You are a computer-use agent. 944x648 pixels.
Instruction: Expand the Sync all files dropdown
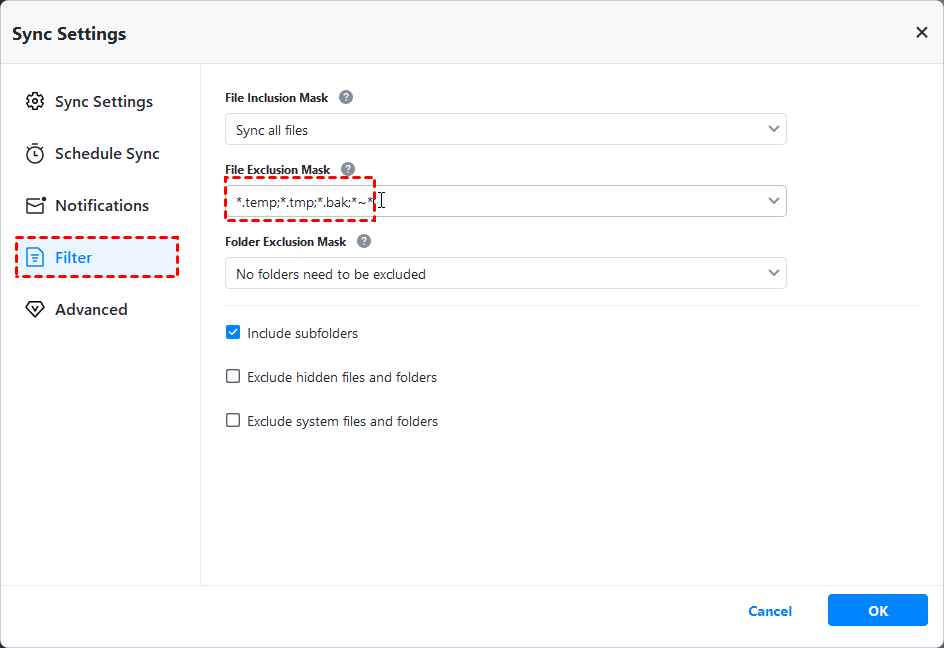coord(773,130)
